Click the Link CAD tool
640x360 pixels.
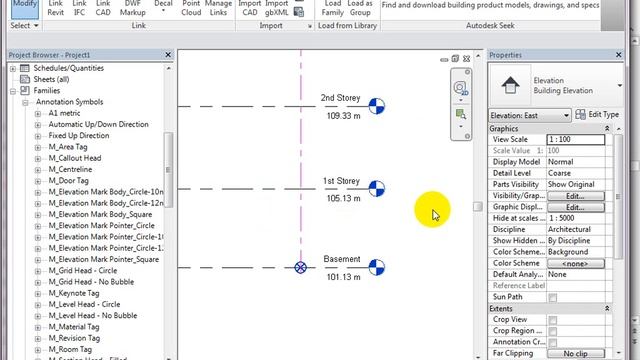point(103,8)
